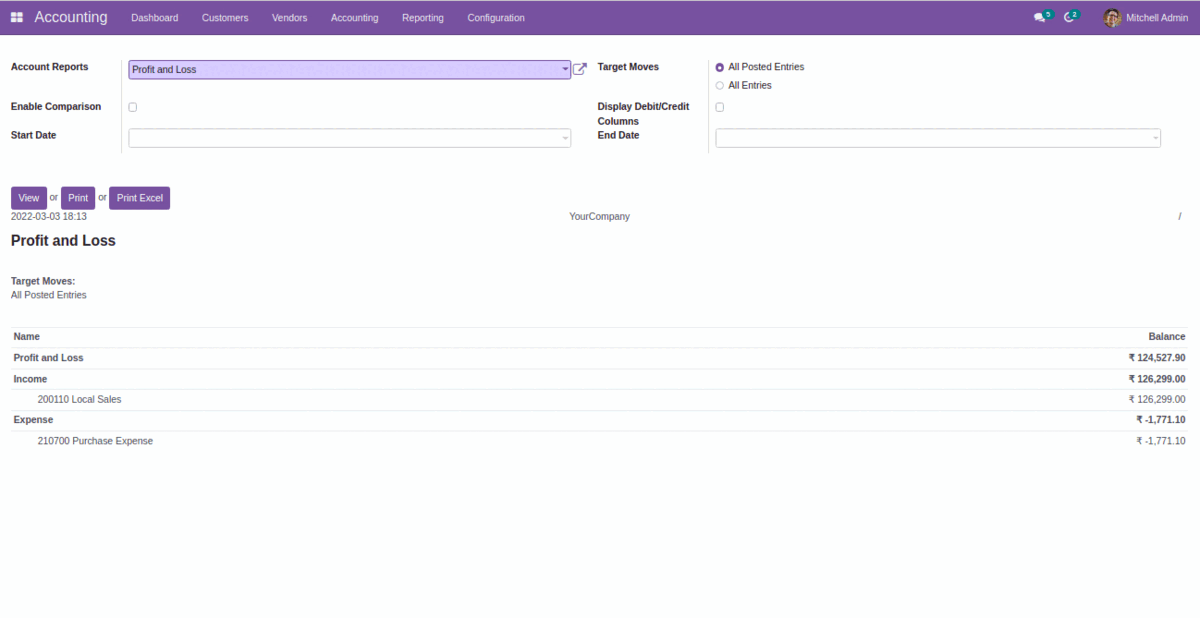Click the Print Excel button
Image resolution: width=1200 pixels, height=618 pixels.
tap(139, 198)
